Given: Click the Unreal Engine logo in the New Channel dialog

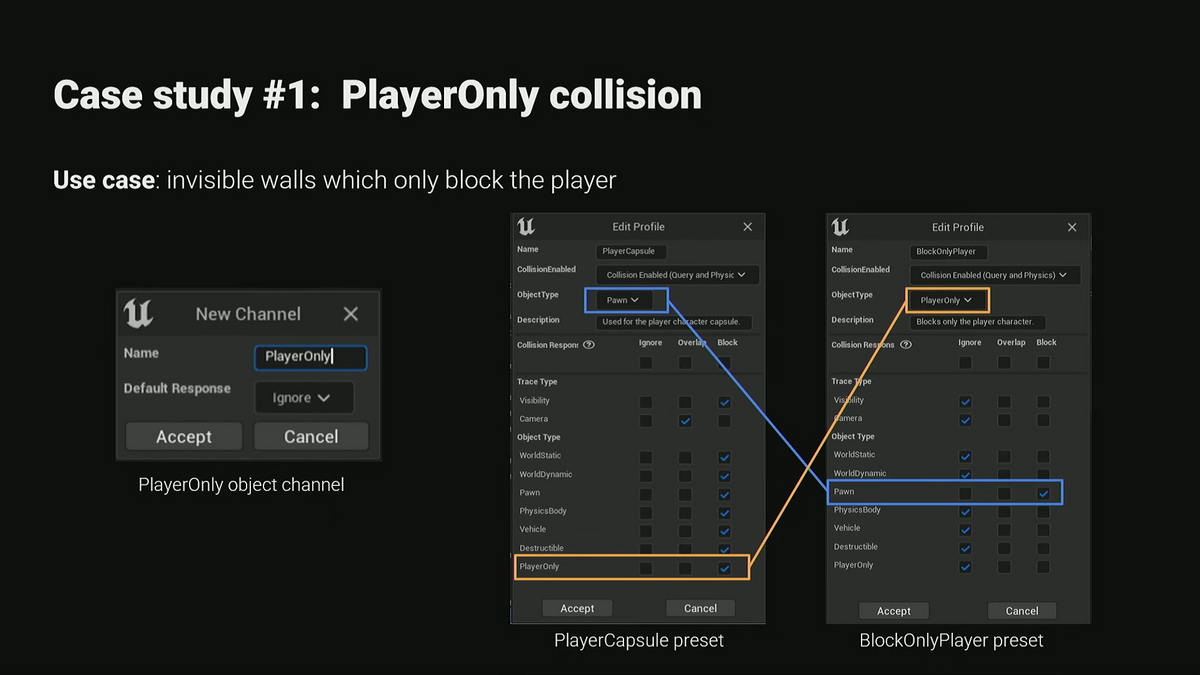Looking at the screenshot, I should (138, 313).
